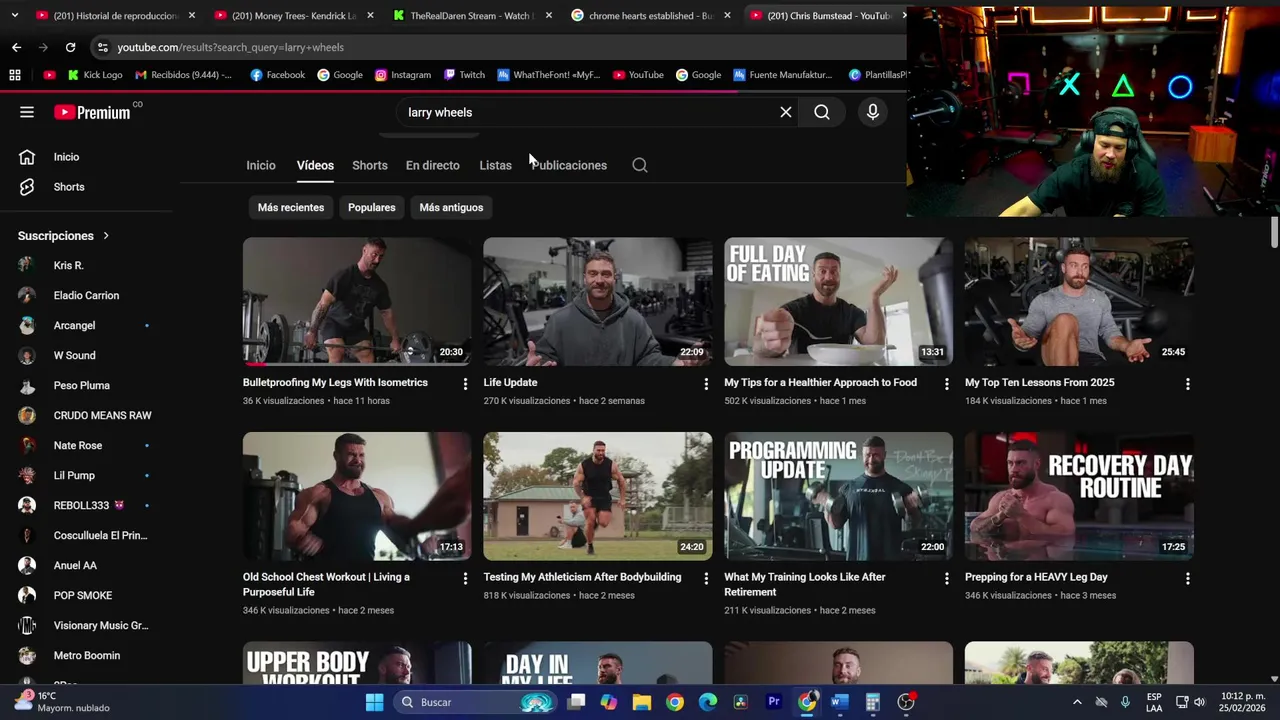Open the channel search magnifier icon
Viewport: 1280px width, 720px height.
(x=640, y=165)
